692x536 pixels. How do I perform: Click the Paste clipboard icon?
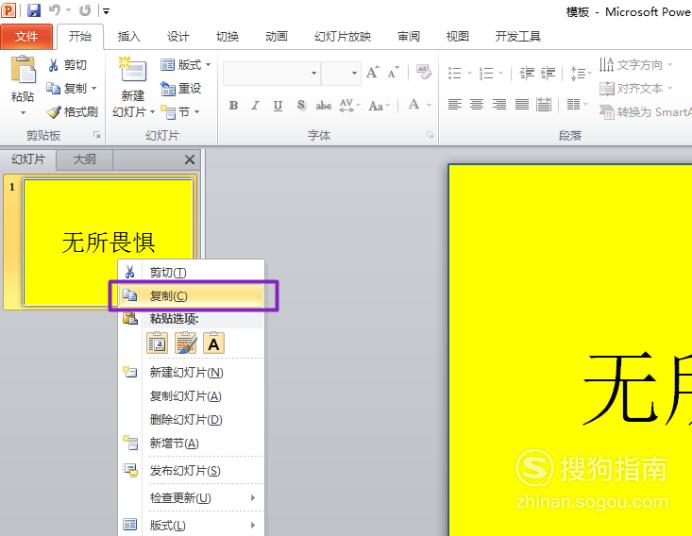pos(23,70)
